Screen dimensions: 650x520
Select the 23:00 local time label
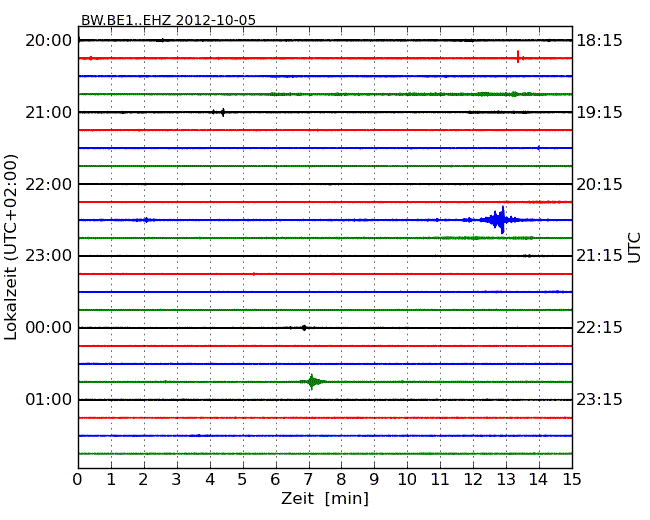[49, 256]
